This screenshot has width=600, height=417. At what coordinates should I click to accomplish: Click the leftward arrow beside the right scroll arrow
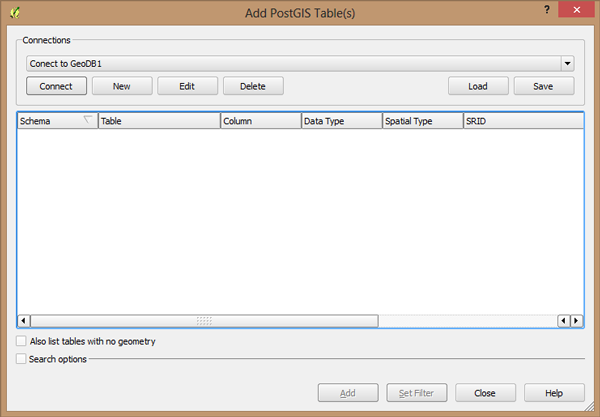coord(563,321)
